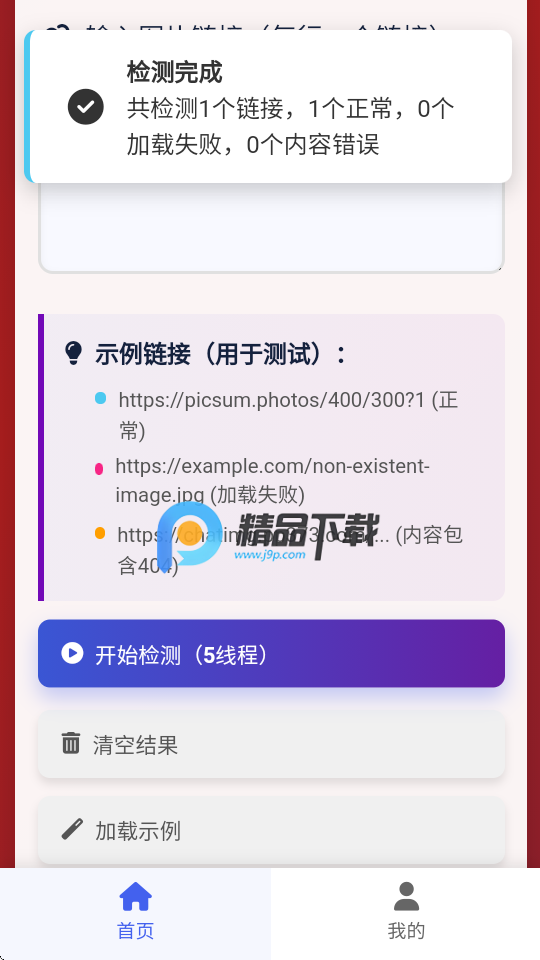Click the 检测完成 notification title
The width and height of the screenshot is (540, 960).
[174, 72]
